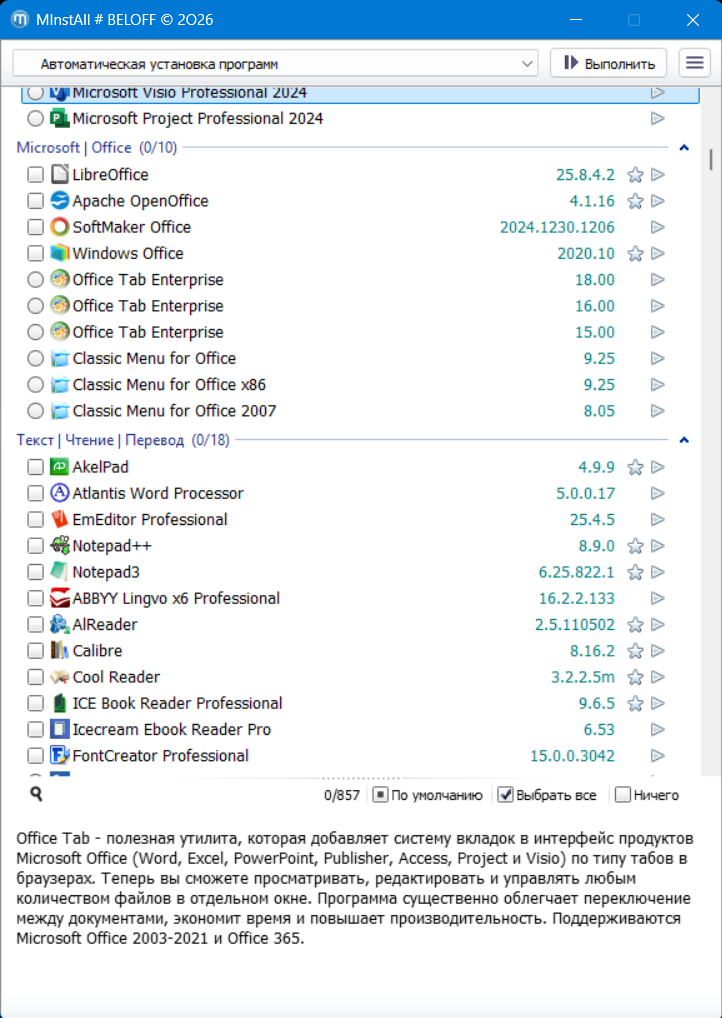Toggle the 'Выбрать все' checkbox

point(506,795)
